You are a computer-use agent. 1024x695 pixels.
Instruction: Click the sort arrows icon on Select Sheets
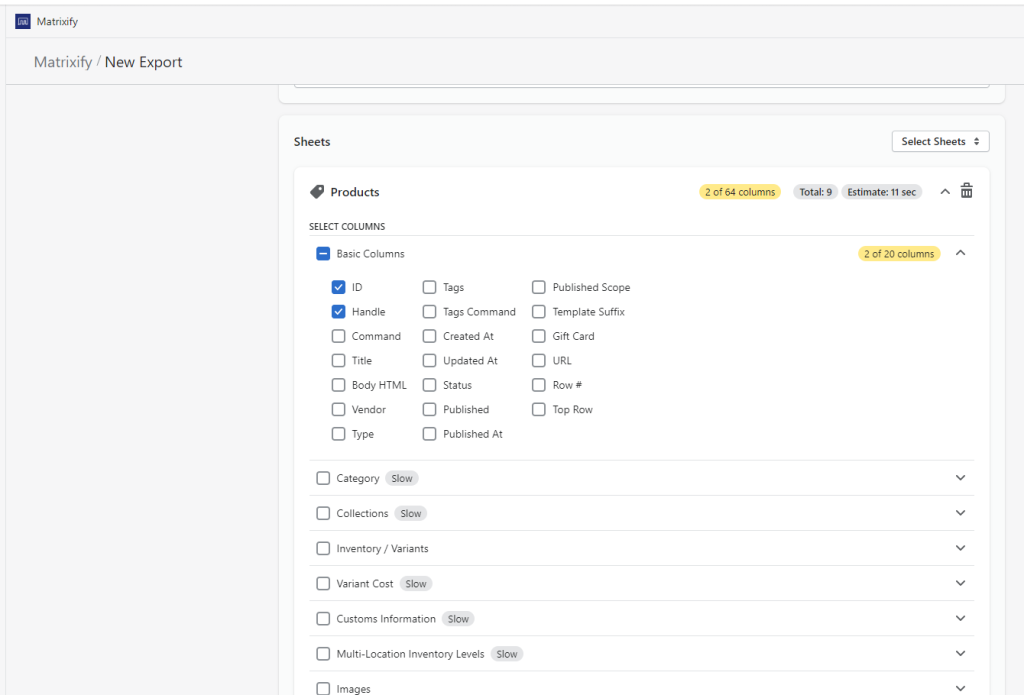coord(978,140)
